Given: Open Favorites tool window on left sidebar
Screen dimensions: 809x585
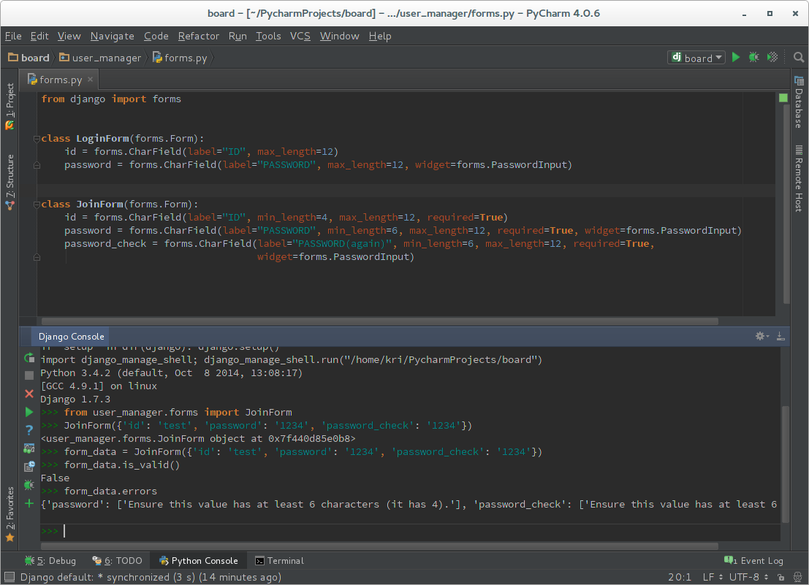Looking at the screenshot, I should point(10,515).
